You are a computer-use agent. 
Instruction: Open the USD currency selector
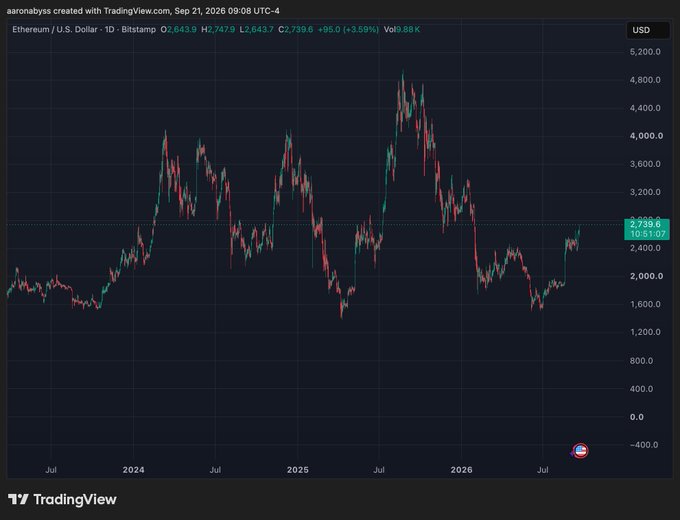(x=647, y=30)
